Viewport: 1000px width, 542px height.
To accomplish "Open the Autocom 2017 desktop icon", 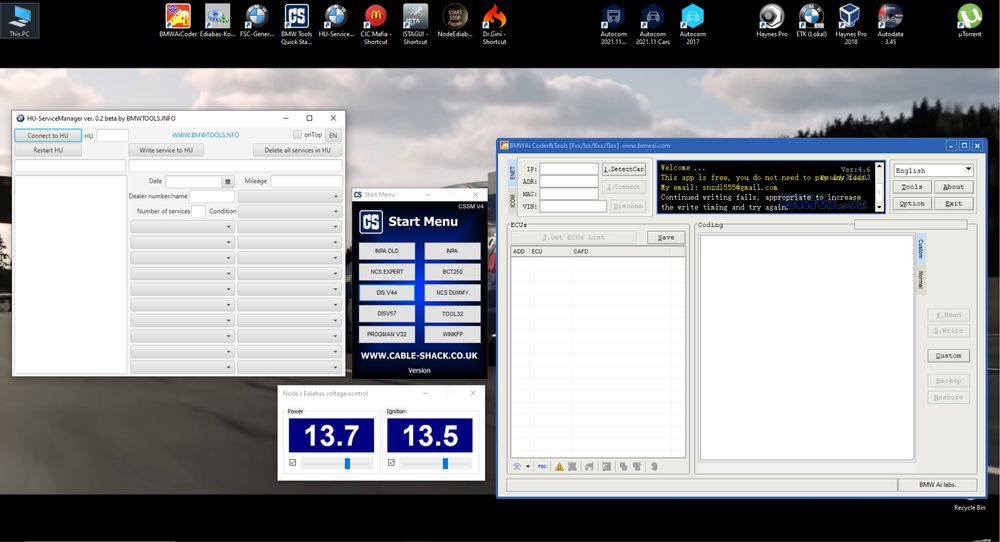I will tap(691, 17).
